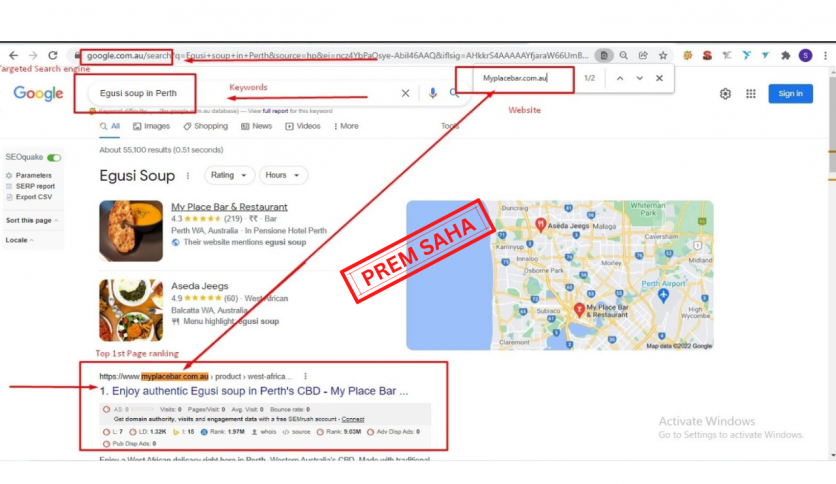Open My Place Bar & Restaurant listing
The image size is (836, 484).
(x=229, y=207)
